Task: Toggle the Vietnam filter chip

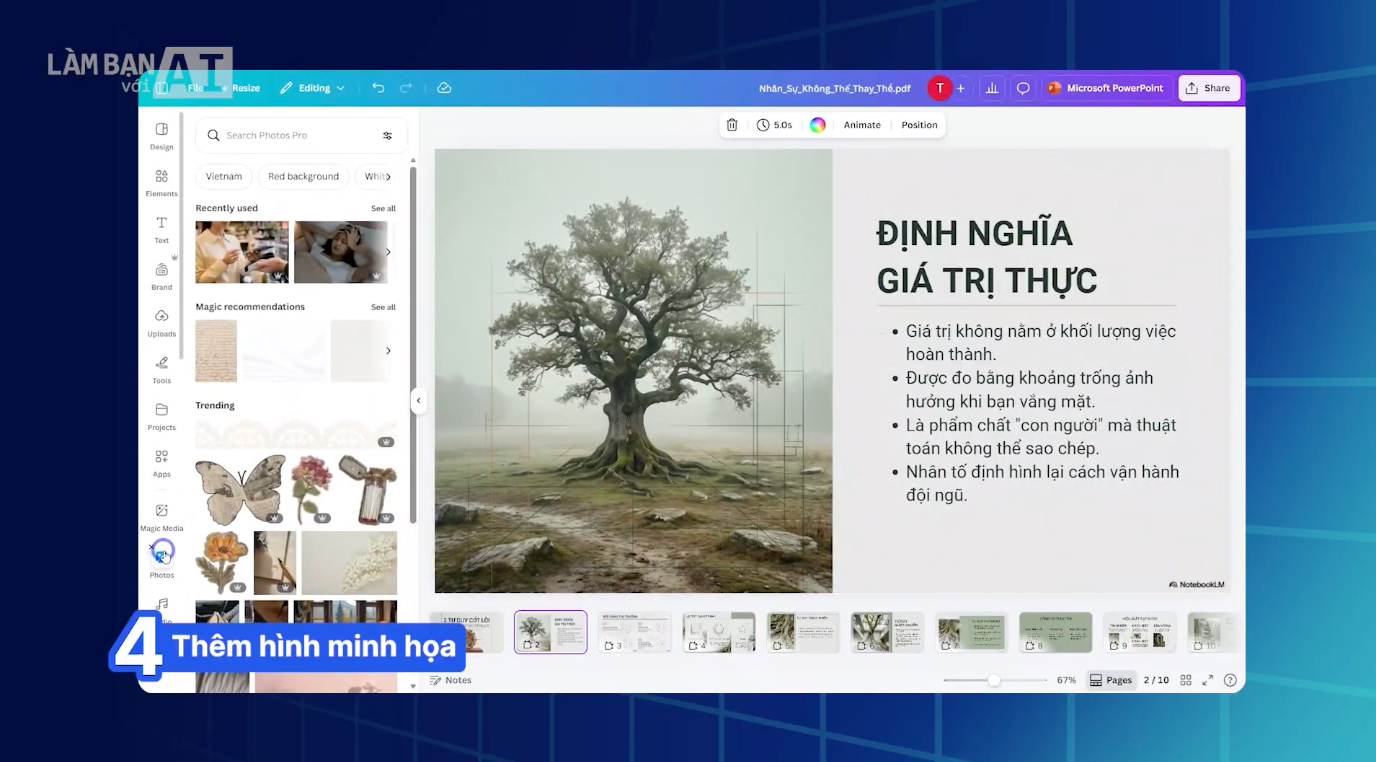Action: (x=223, y=176)
